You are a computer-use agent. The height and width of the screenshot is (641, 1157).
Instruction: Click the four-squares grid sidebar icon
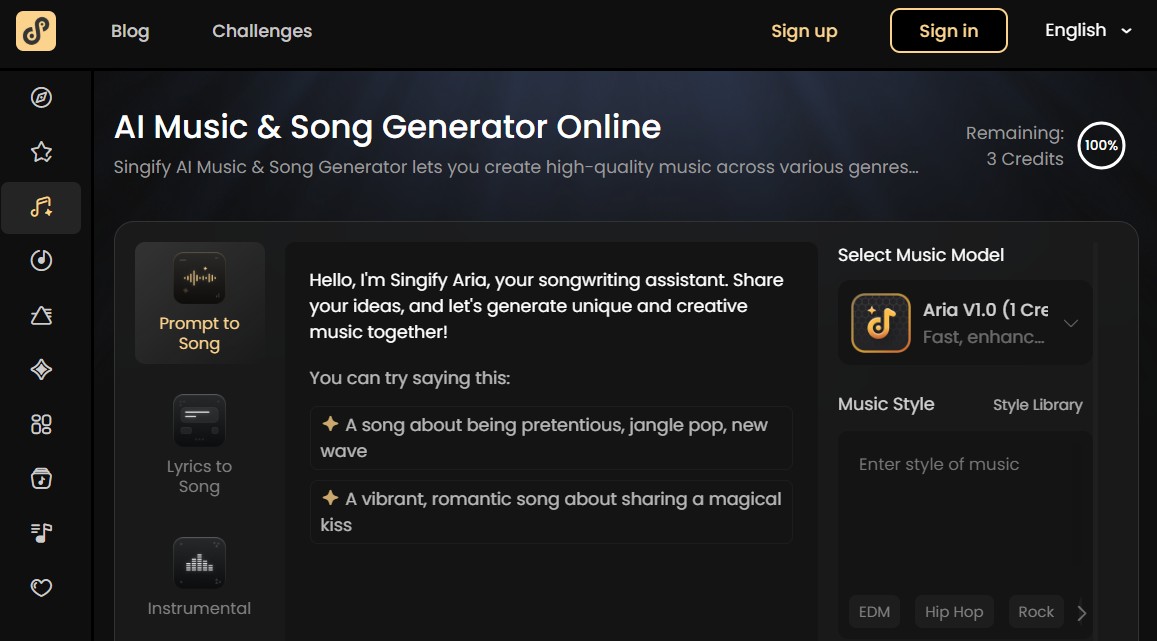tap(41, 424)
